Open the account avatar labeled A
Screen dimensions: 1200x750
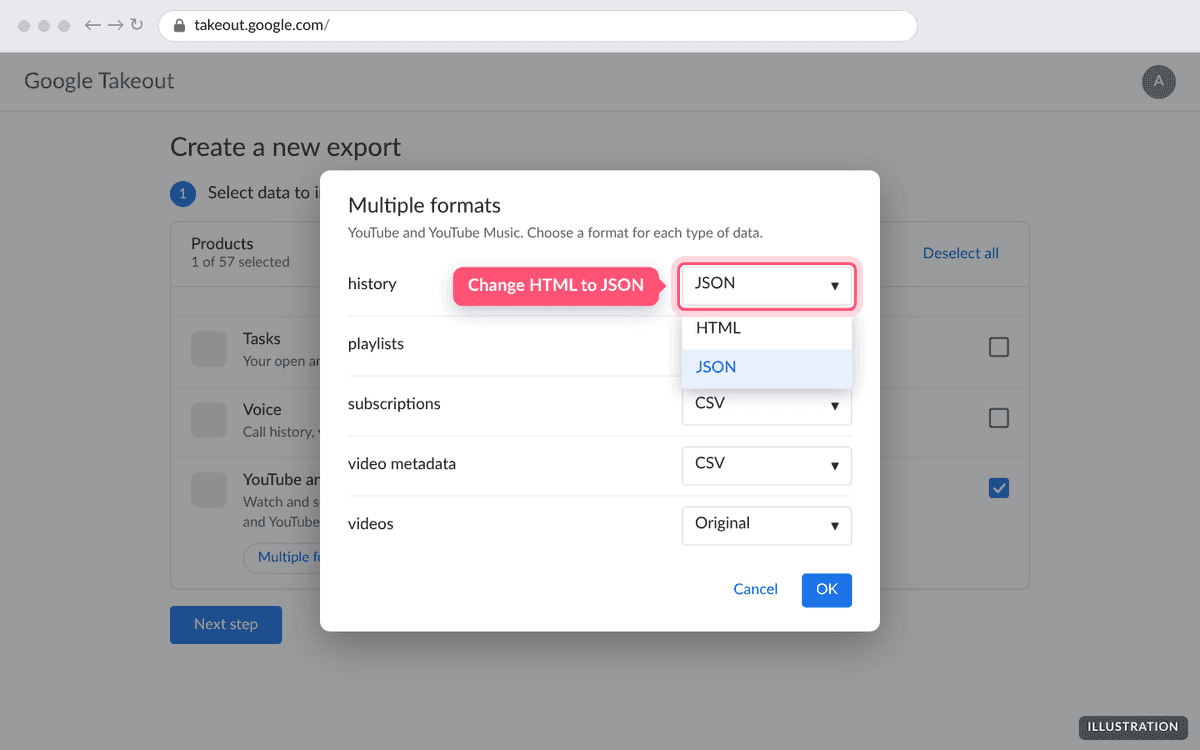1159,82
